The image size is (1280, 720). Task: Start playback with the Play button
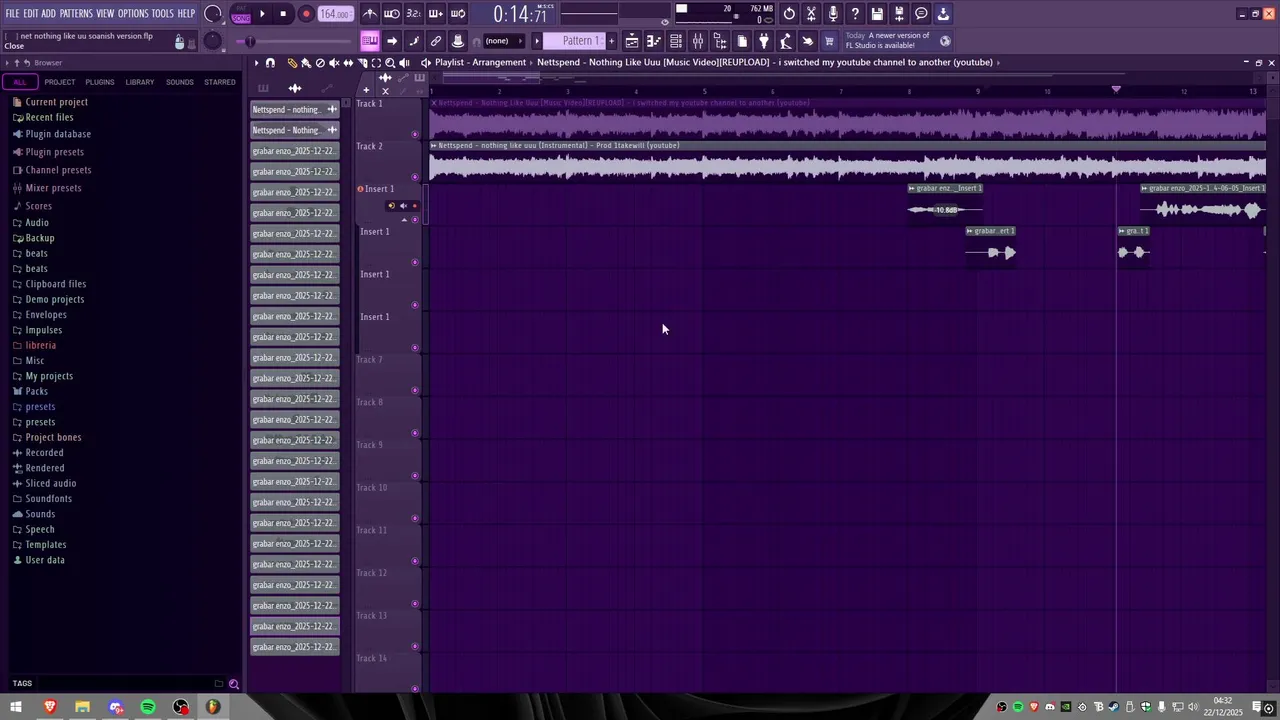pyautogui.click(x=262, y=14)
